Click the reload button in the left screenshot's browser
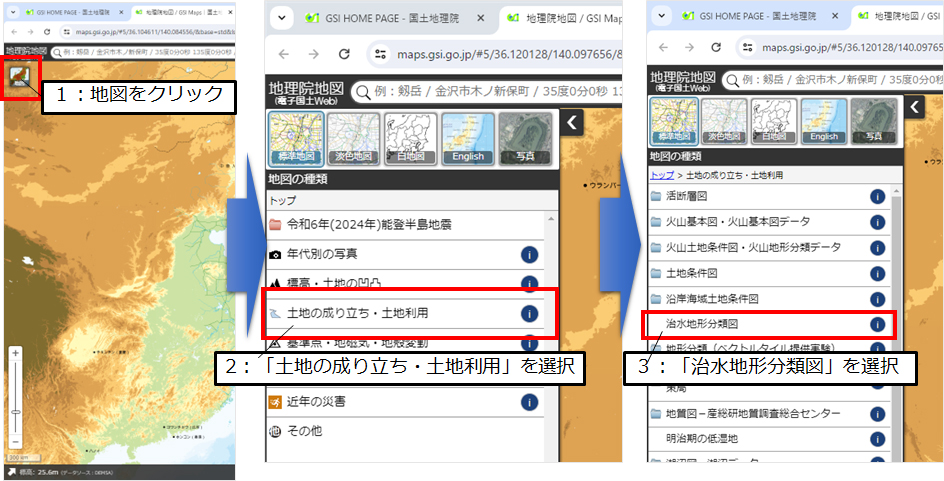944x481 pixels. coord(48,31)
